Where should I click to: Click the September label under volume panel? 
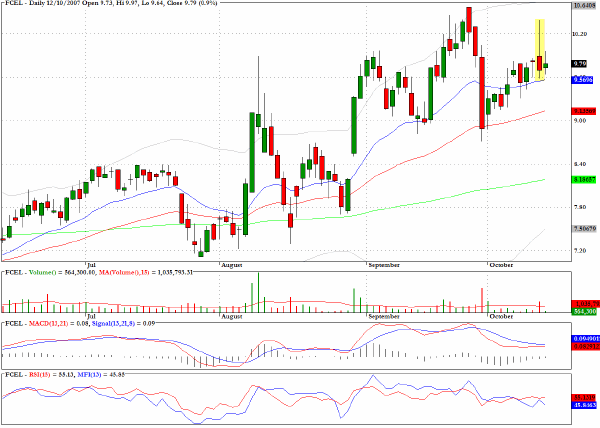pyautogui.click(x=384, y=317)
